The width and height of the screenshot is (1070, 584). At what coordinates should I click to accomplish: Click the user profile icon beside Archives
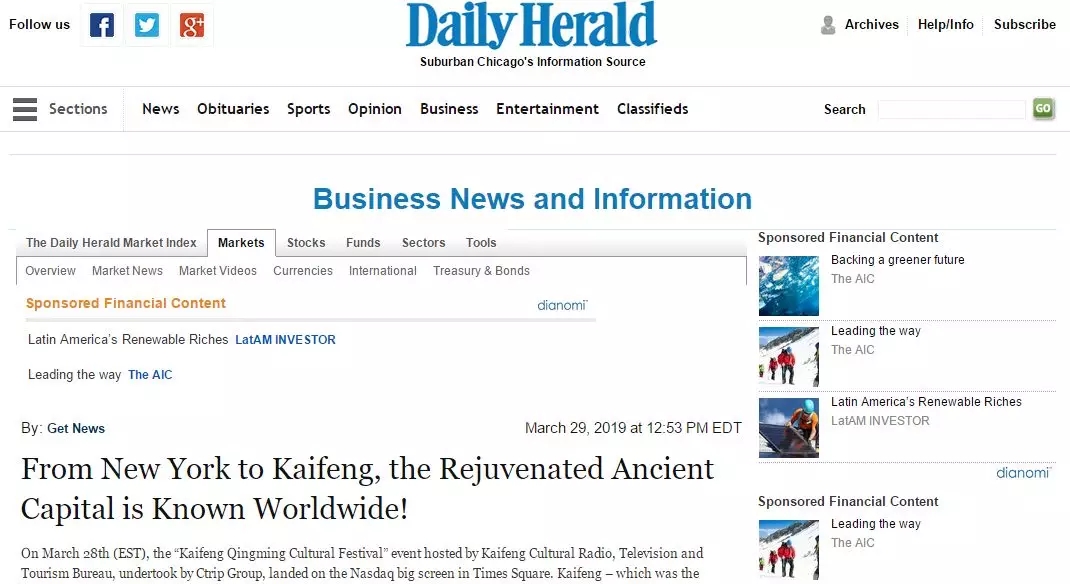828,25
